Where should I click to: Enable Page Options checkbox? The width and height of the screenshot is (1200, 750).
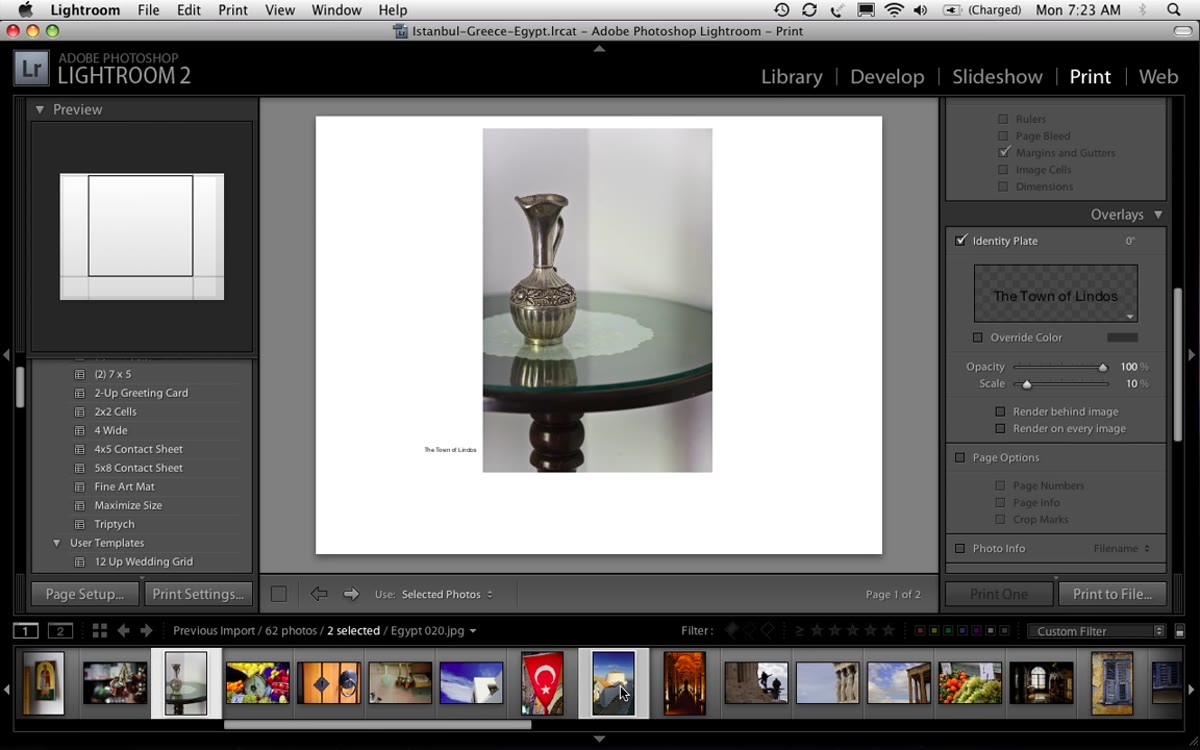click(960, 458)
